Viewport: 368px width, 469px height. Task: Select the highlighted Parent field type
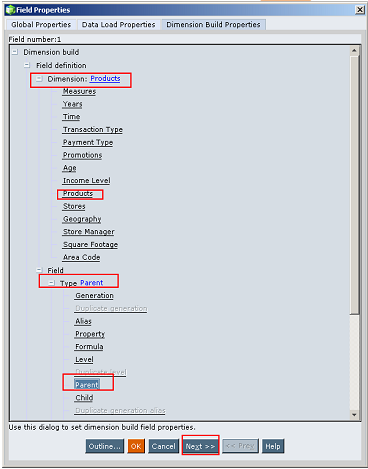[87, 385]
